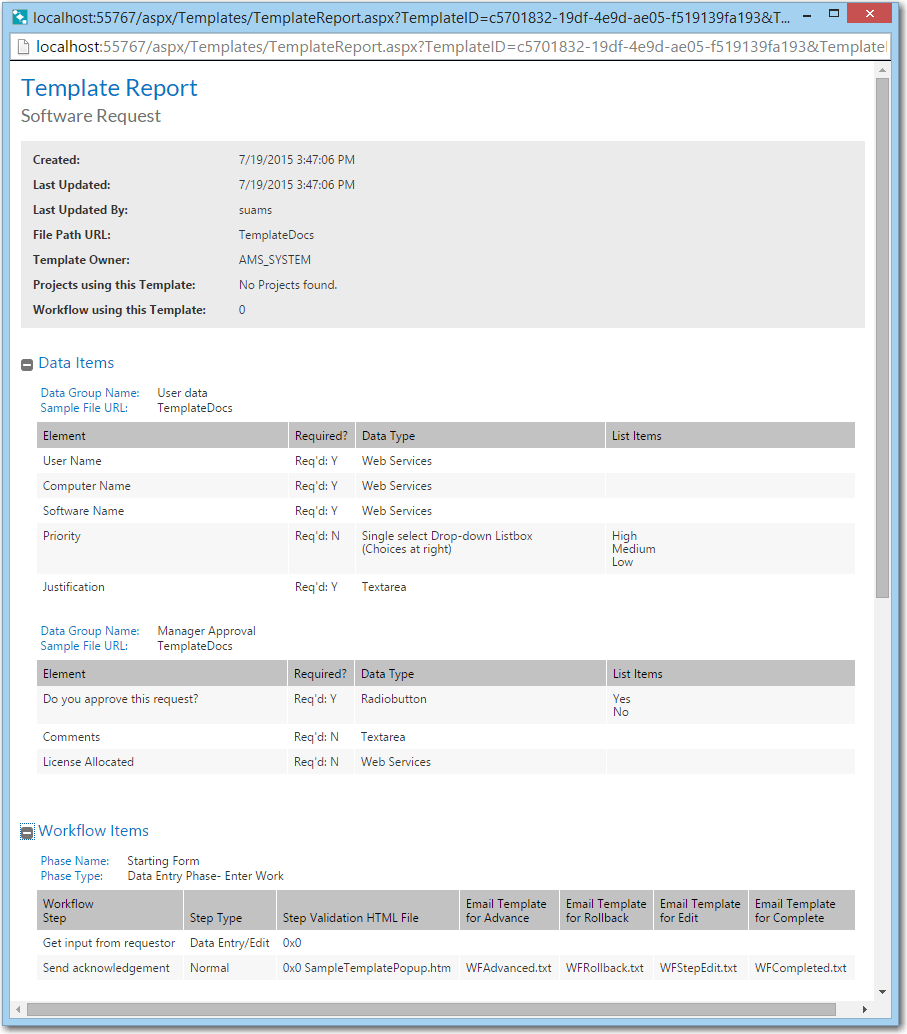This screenshot has width=907, height=1034.
Task: Click 'Data Entry/Edit' step type cell
Action: click(230, 943)
